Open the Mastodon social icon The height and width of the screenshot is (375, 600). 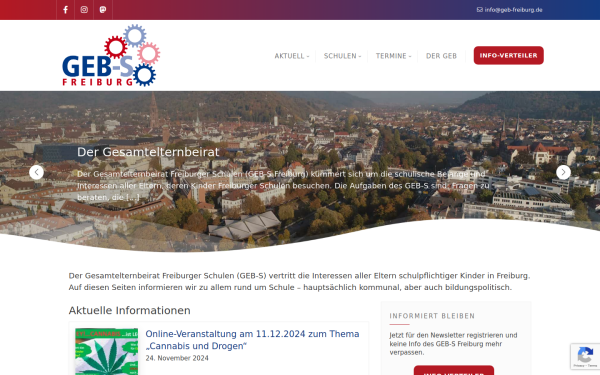click(103, 10)
